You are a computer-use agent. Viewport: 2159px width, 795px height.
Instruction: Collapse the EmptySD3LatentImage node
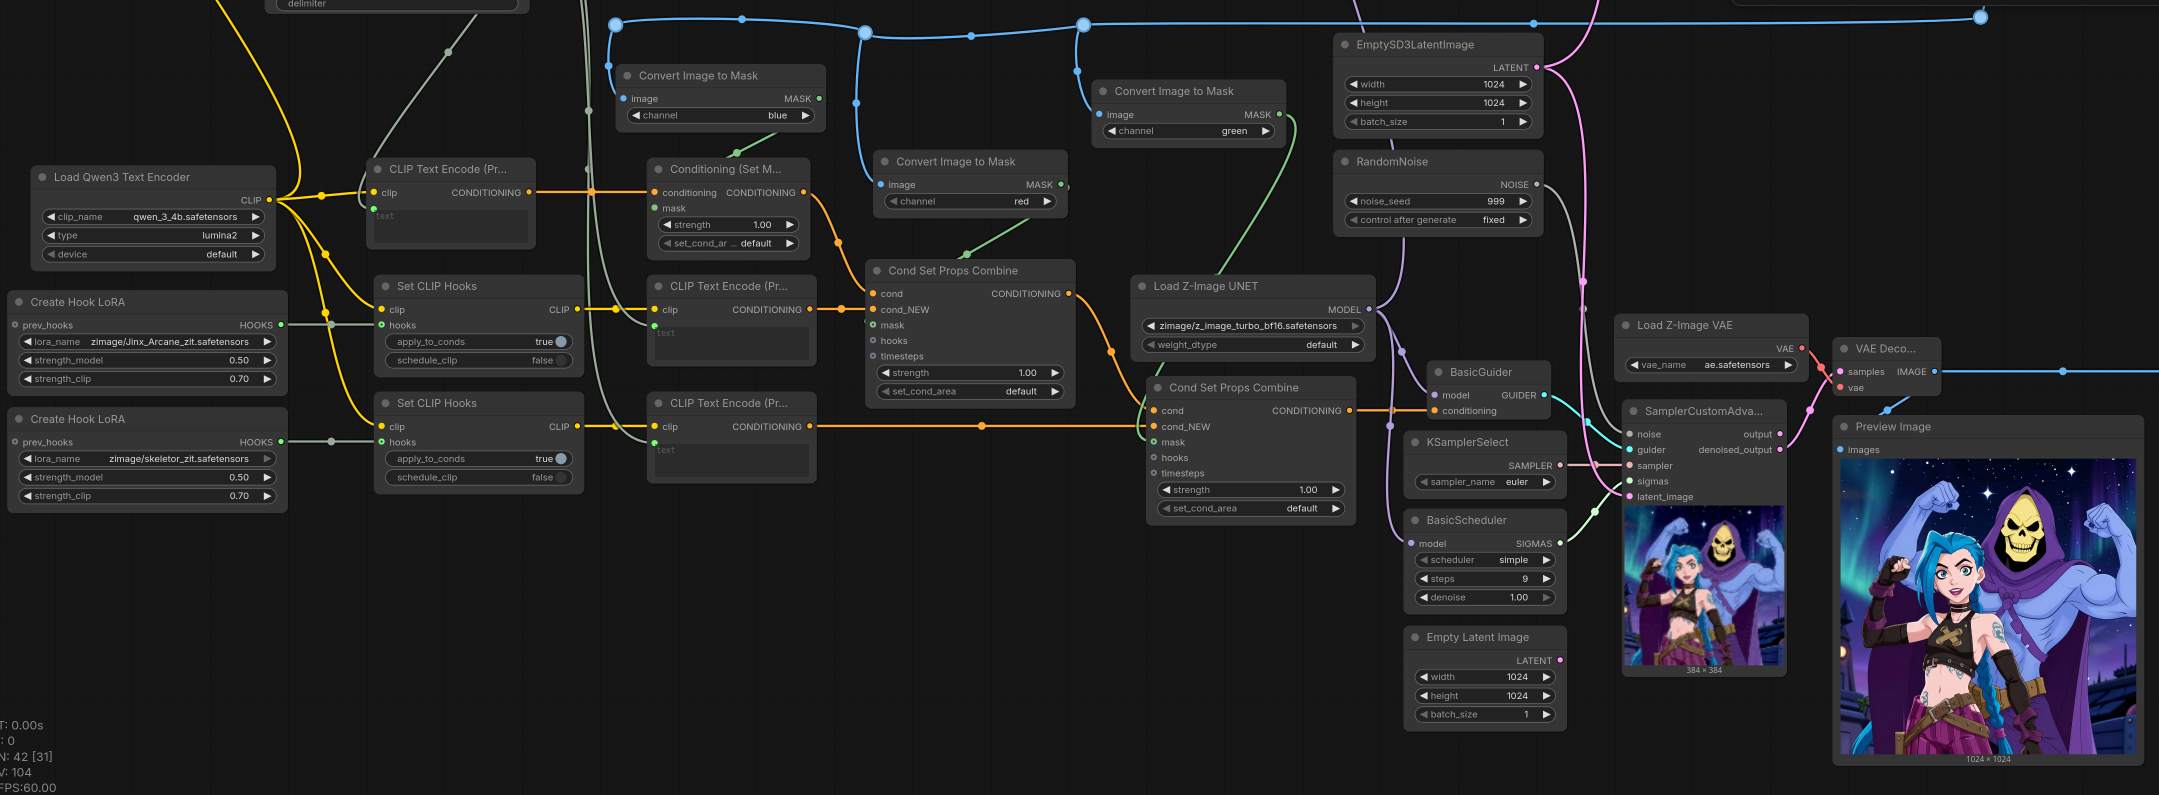(1345, 45)
